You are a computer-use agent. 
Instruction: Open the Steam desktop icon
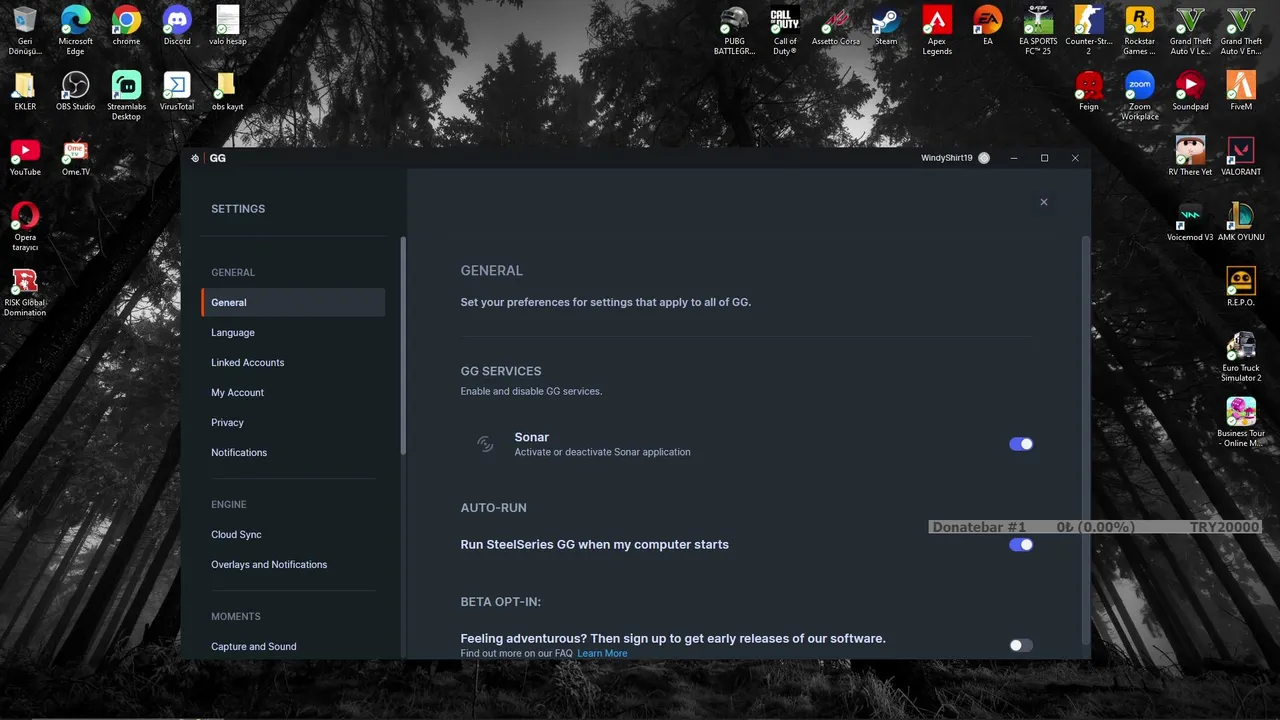coord(886,20)
